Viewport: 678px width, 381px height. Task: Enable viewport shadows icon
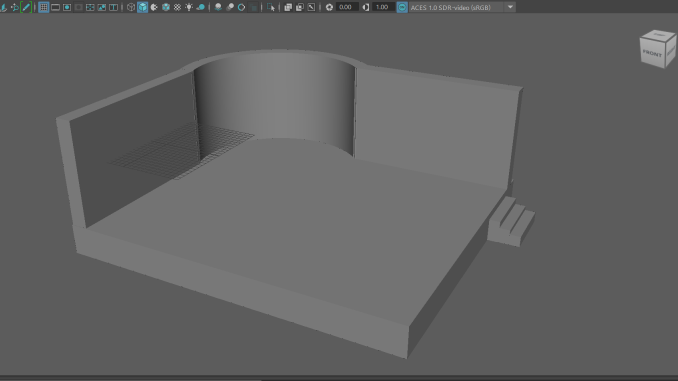(x=201, y=7)
